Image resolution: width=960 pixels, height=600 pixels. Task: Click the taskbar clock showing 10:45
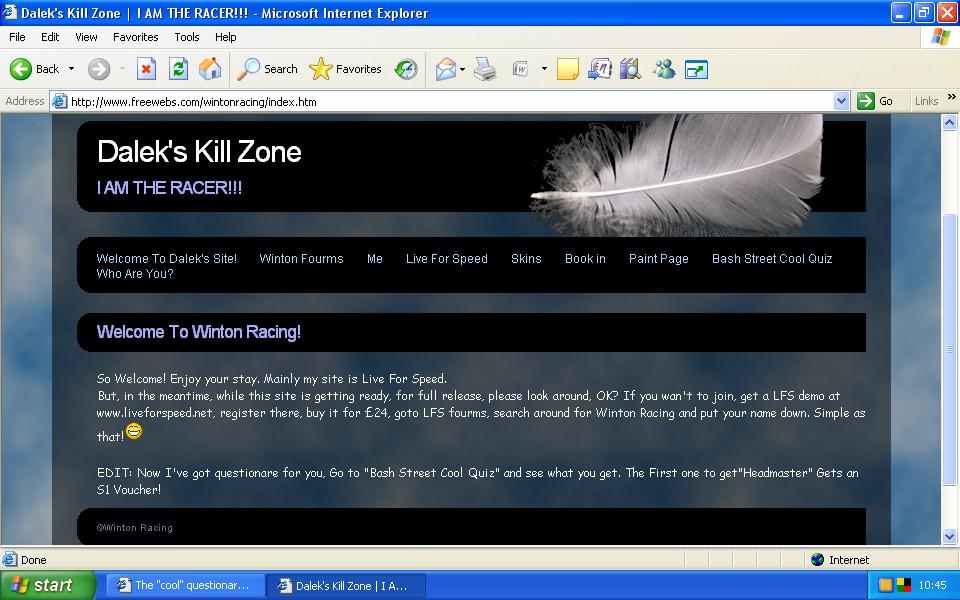tap(932, 585)
